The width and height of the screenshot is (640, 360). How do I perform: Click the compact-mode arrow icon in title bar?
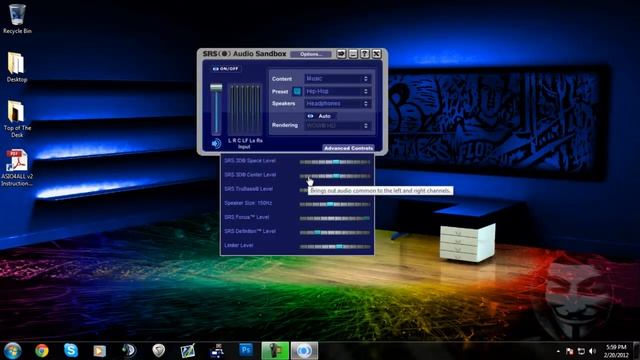coord(341,54)
